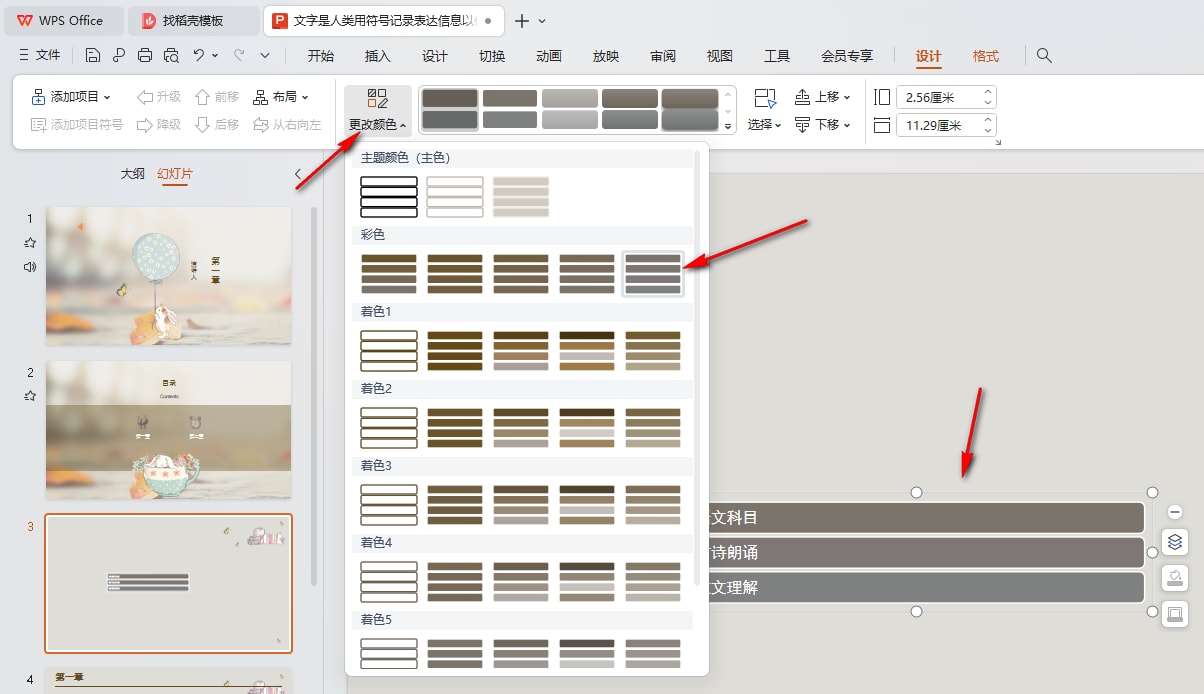
Task: Open the 开始 ribbon tab
Action: point(321,56)
